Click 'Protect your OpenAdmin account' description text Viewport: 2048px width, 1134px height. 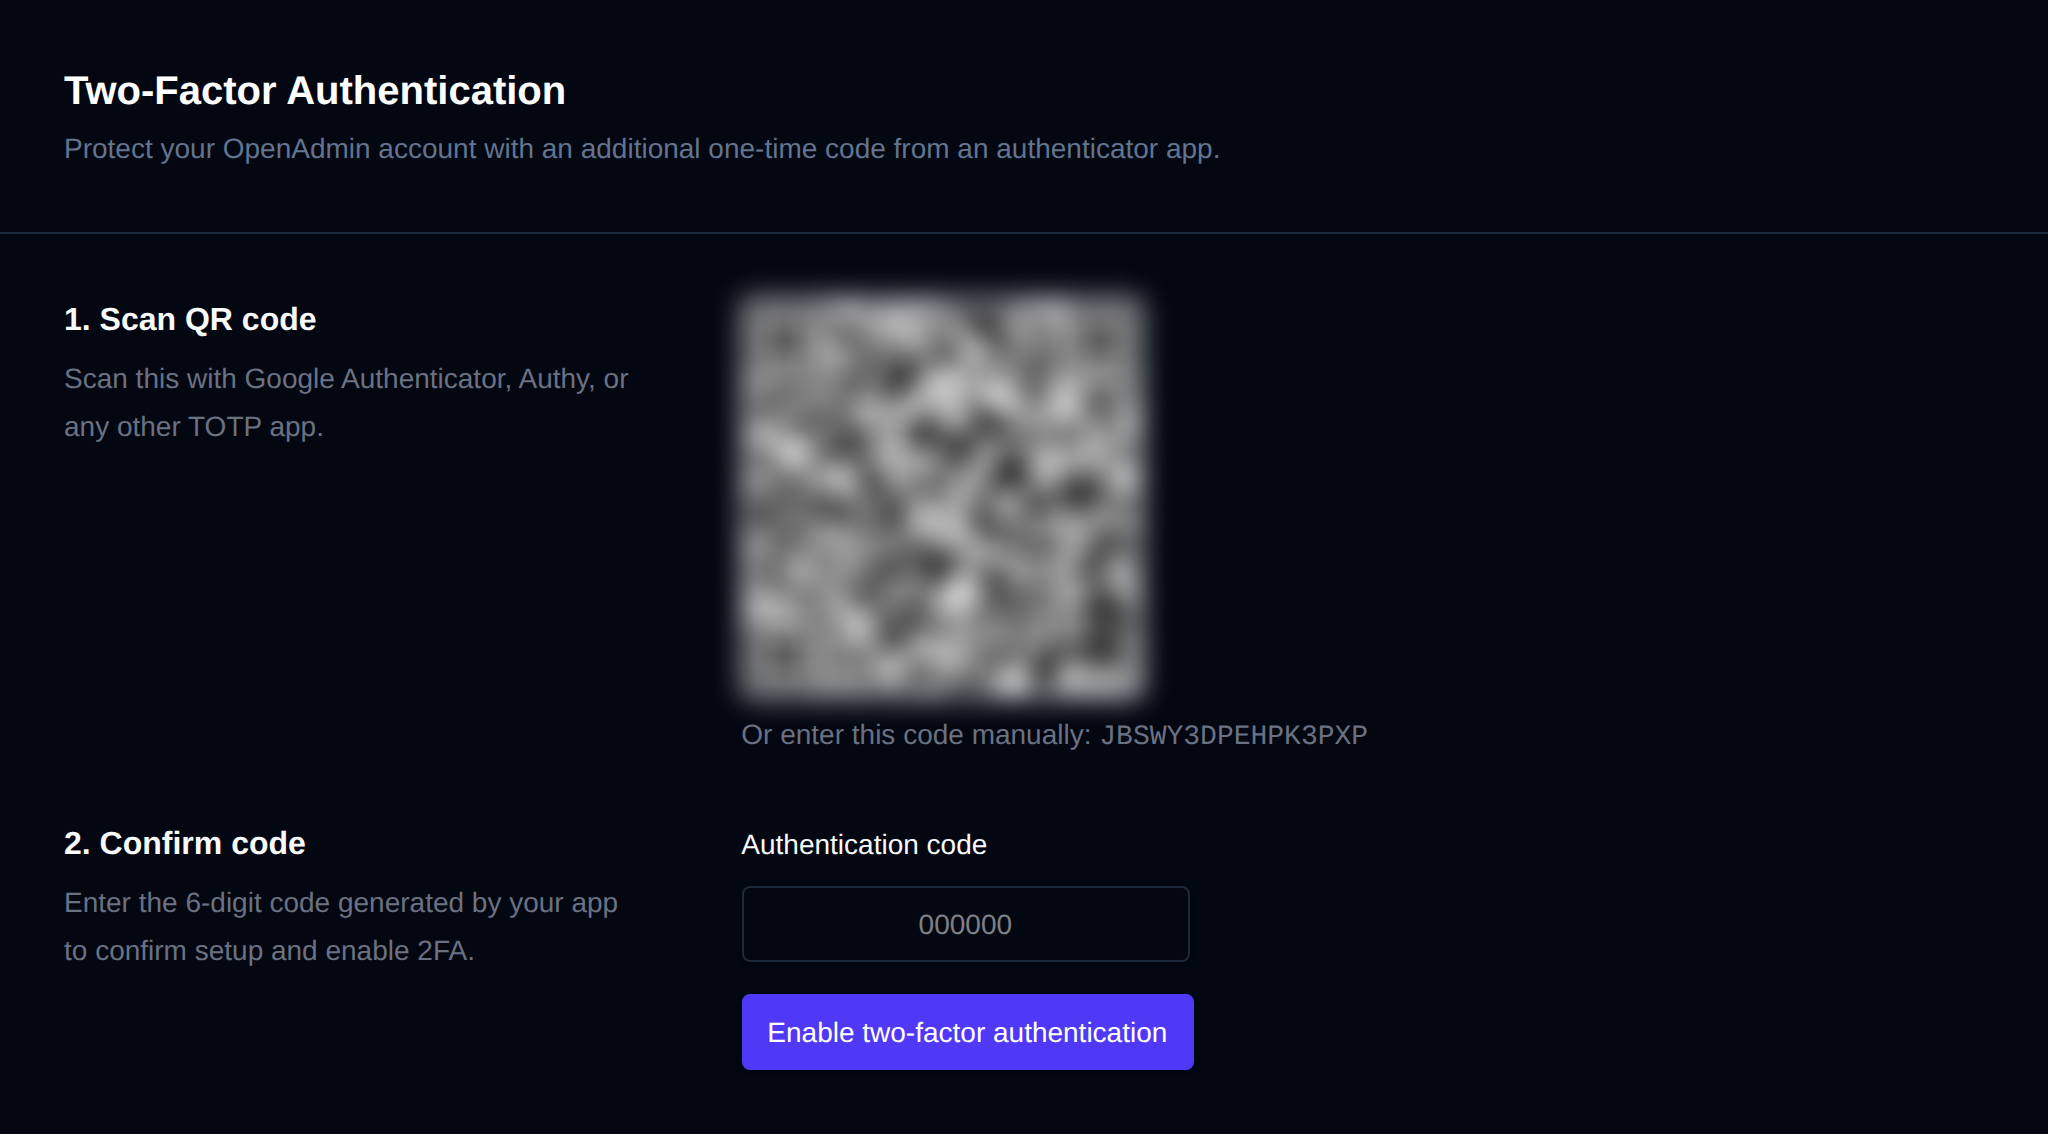click(x=642, y=149)
